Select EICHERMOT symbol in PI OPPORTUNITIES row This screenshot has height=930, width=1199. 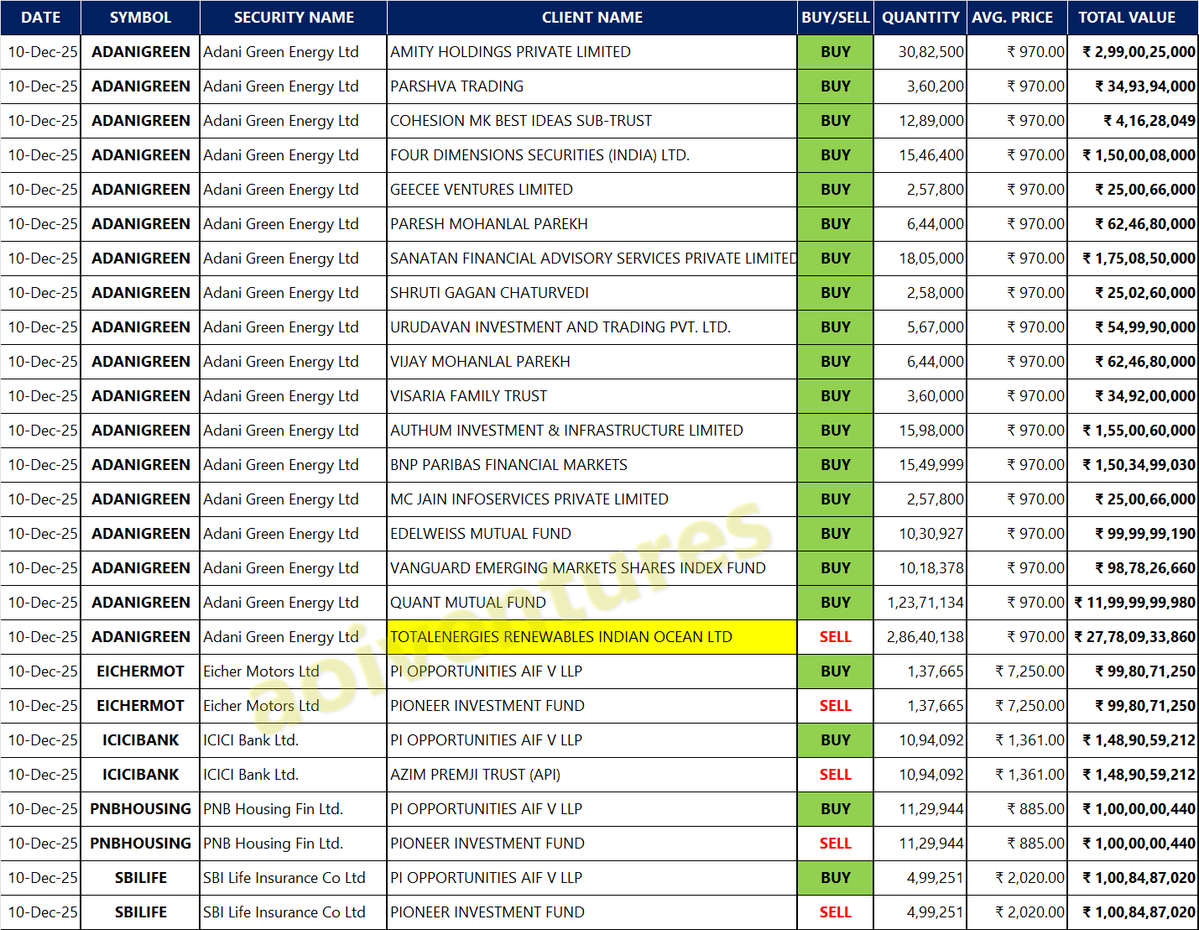click(x=140, y=671)
